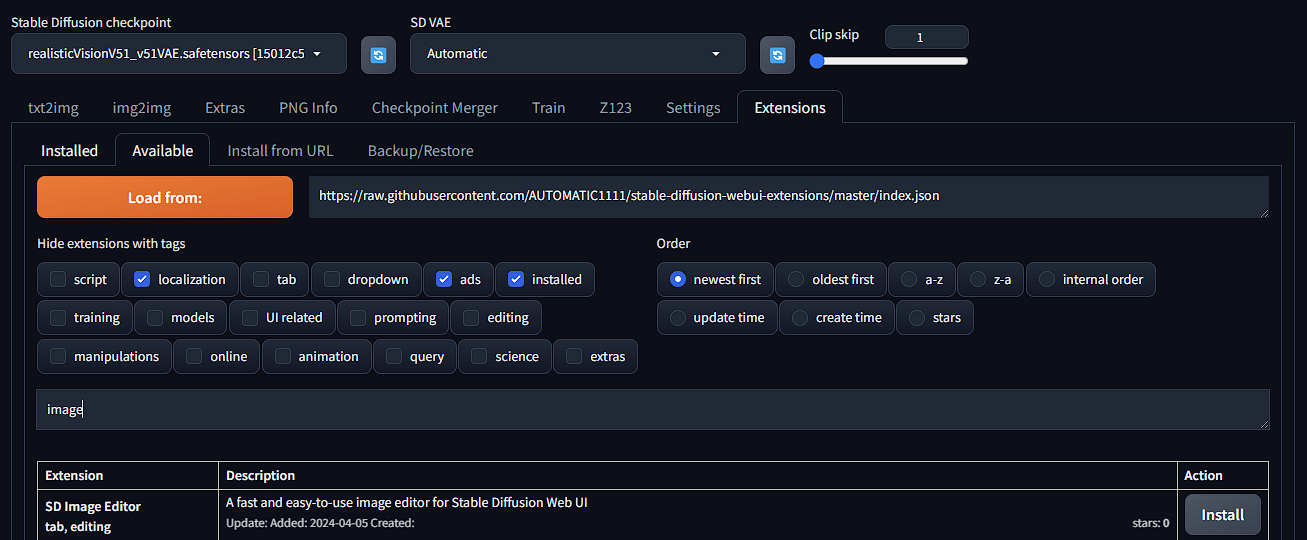Screen dimensions: 1307x540
Task: Order extensions a-z
Action: point(909,279)
